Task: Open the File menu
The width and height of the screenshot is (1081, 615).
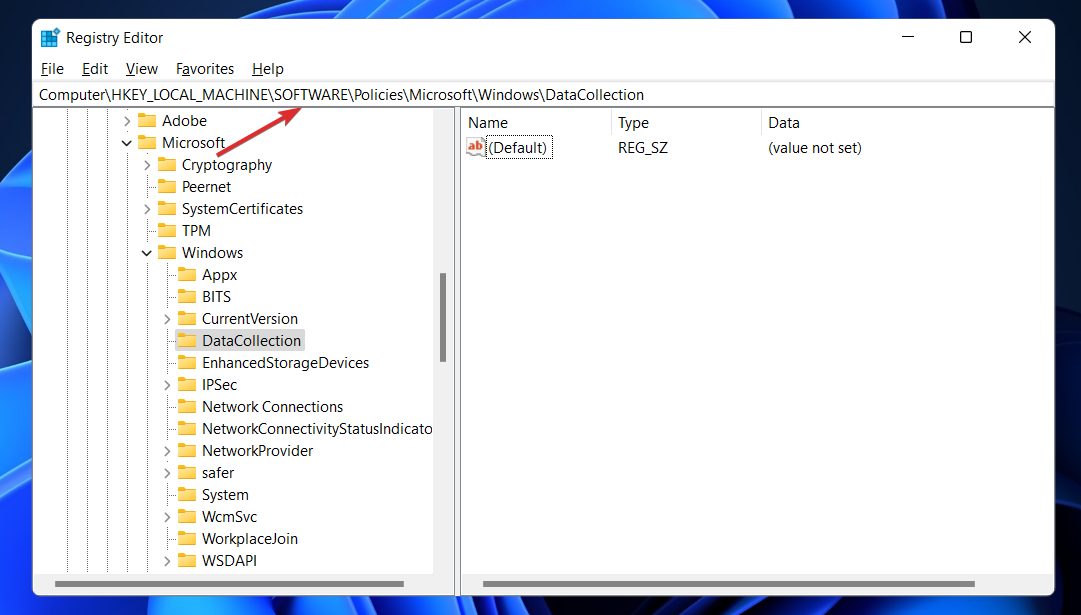Action: click(52, 69)
